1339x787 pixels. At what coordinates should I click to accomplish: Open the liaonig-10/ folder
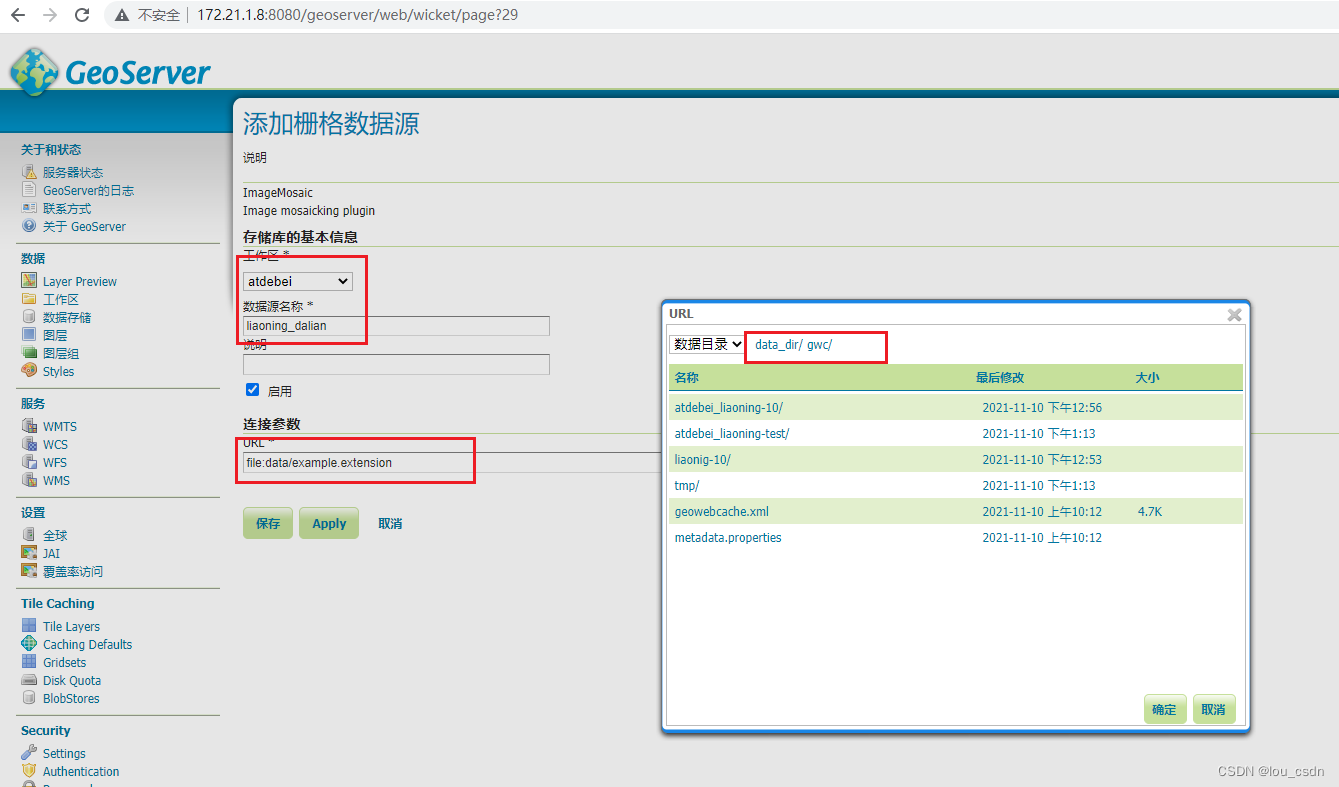(x=703, y=459)
